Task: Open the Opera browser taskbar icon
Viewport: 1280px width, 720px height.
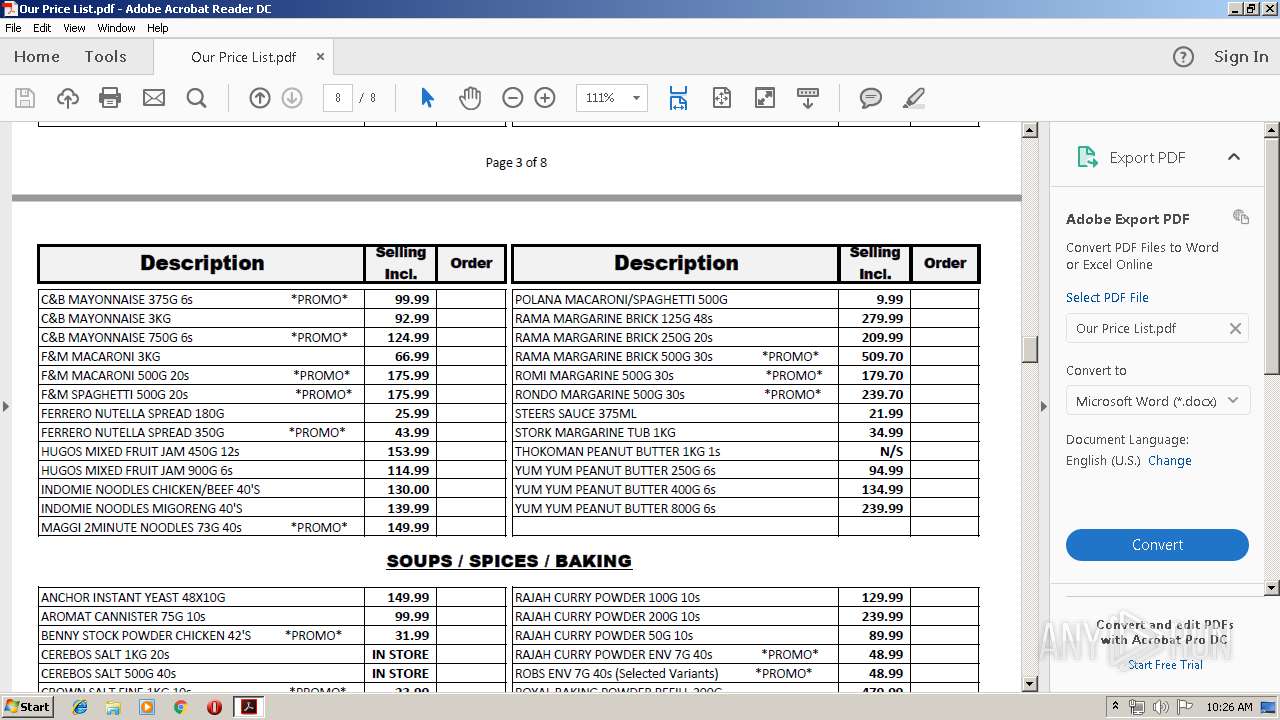Action: (214, 707)
